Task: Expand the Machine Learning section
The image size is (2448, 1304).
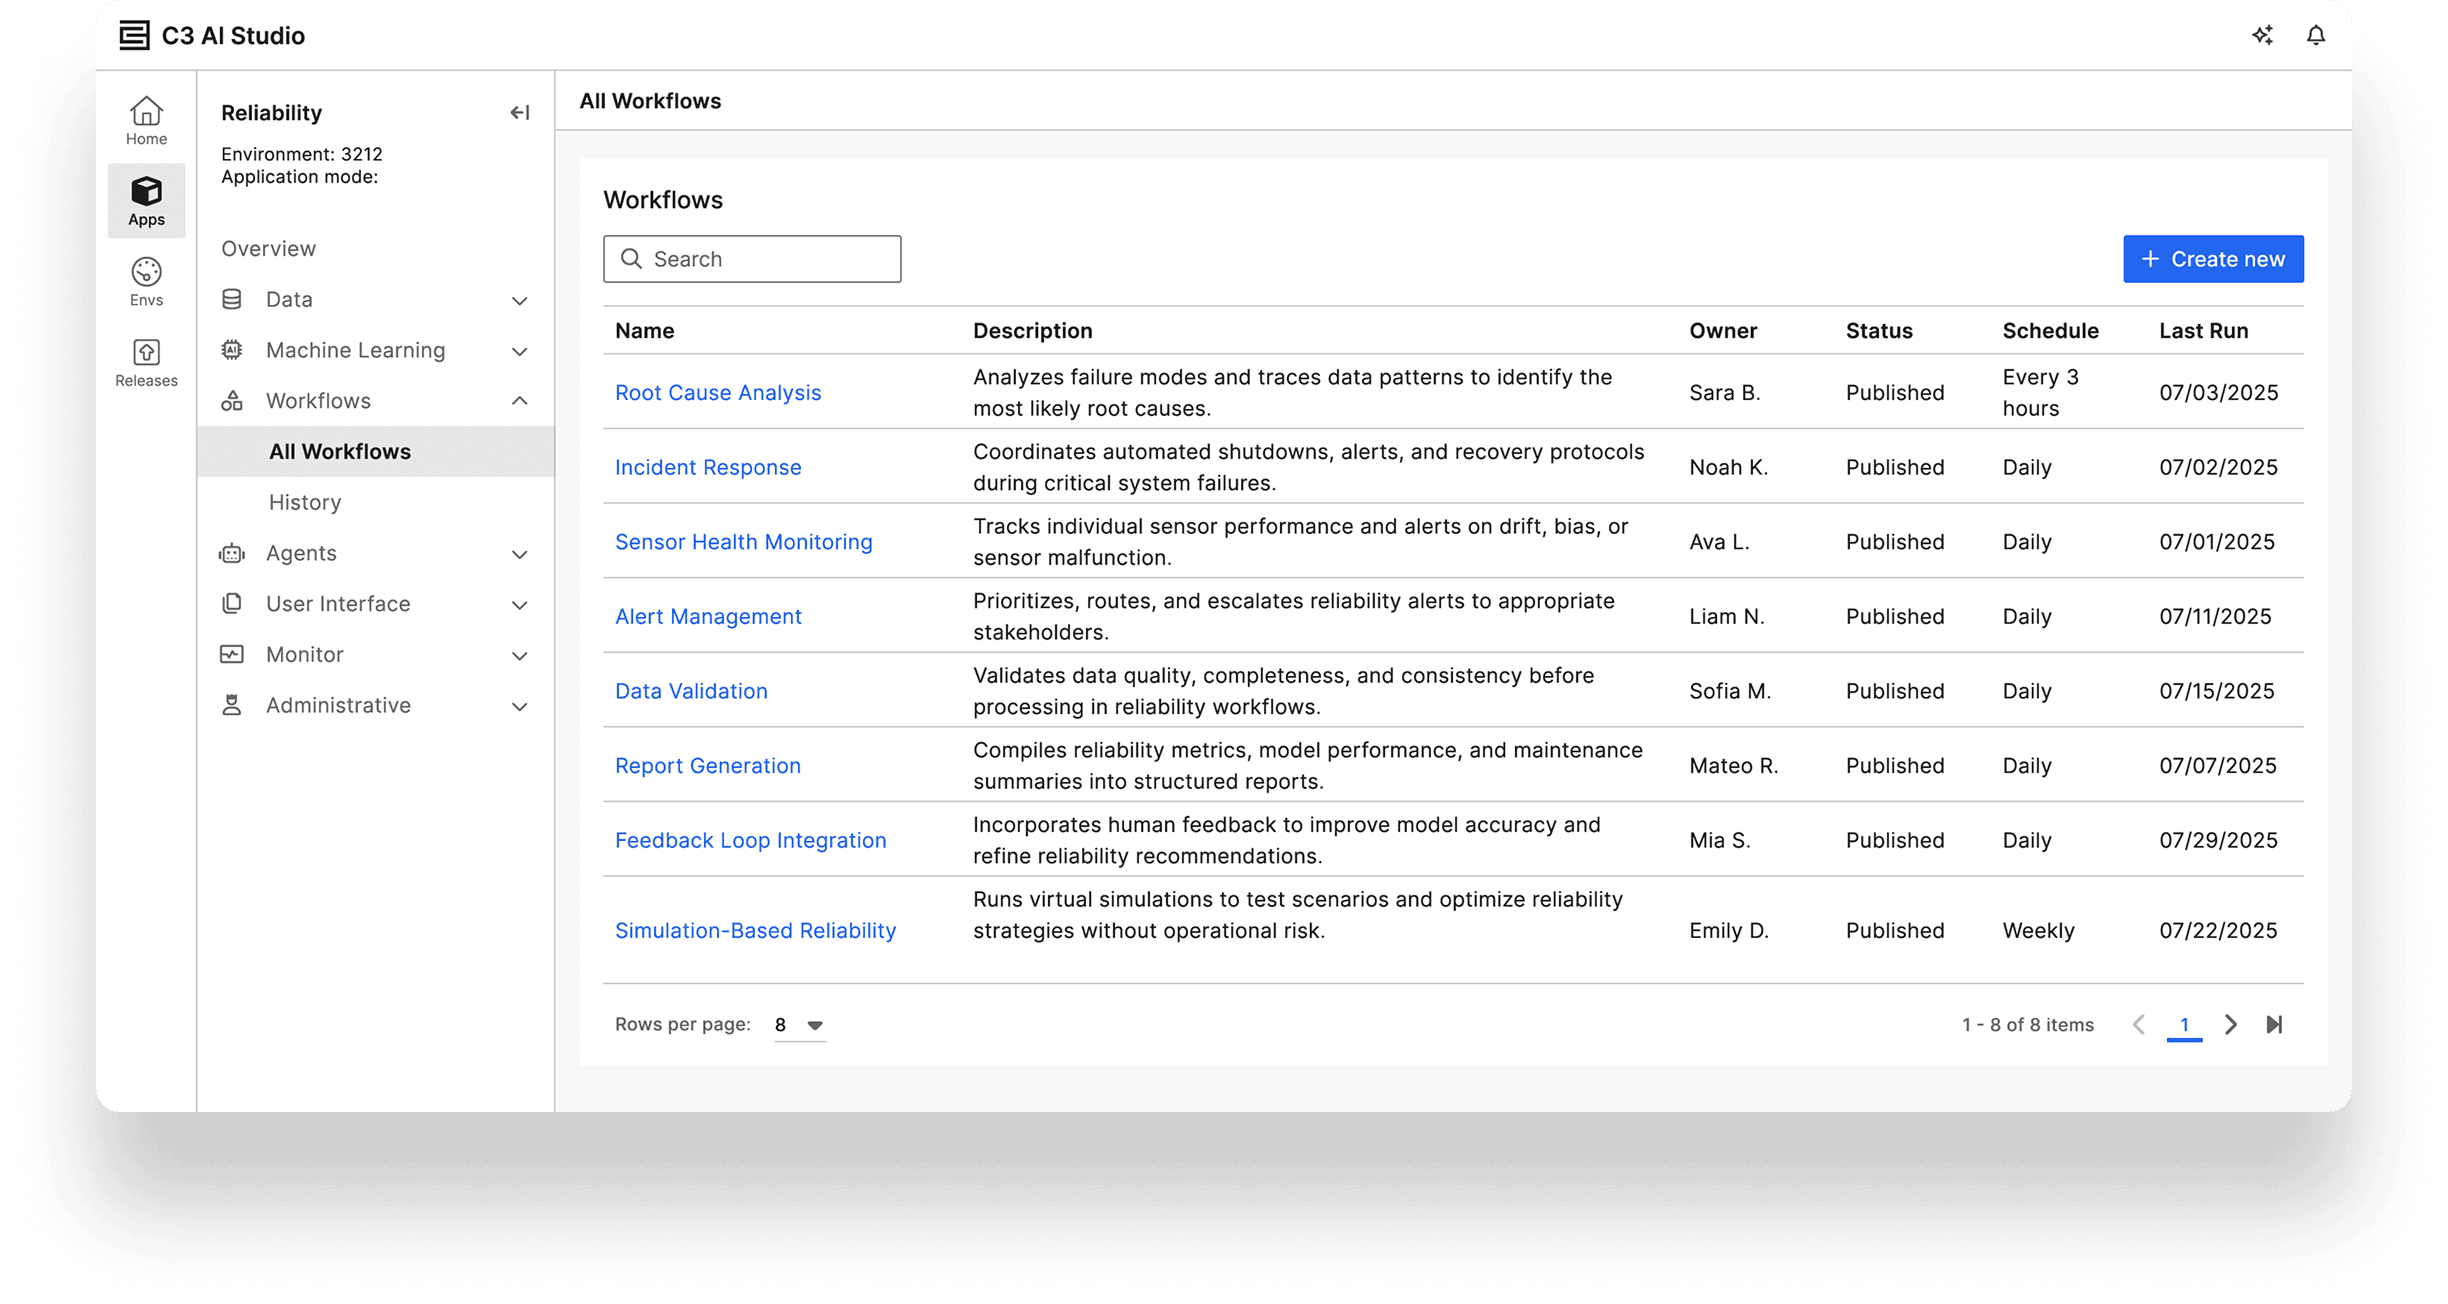Action: click(375, 350)
